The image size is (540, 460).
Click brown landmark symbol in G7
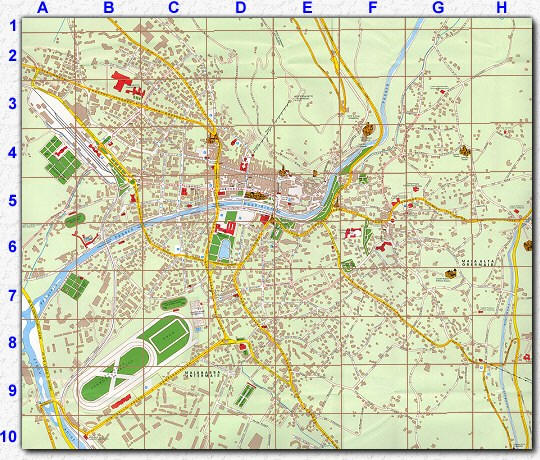tap(450, 274)
